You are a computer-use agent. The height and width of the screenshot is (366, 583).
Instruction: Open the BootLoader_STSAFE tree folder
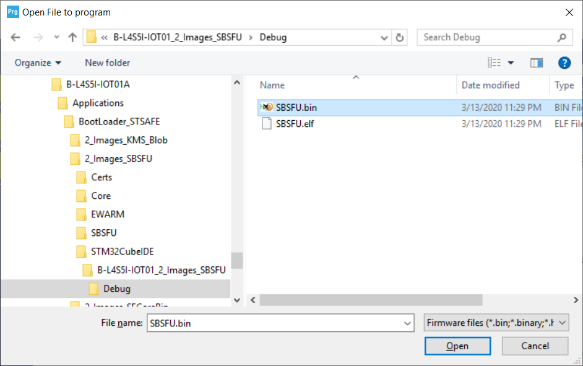pyautogui.click(x=119, y=122)
